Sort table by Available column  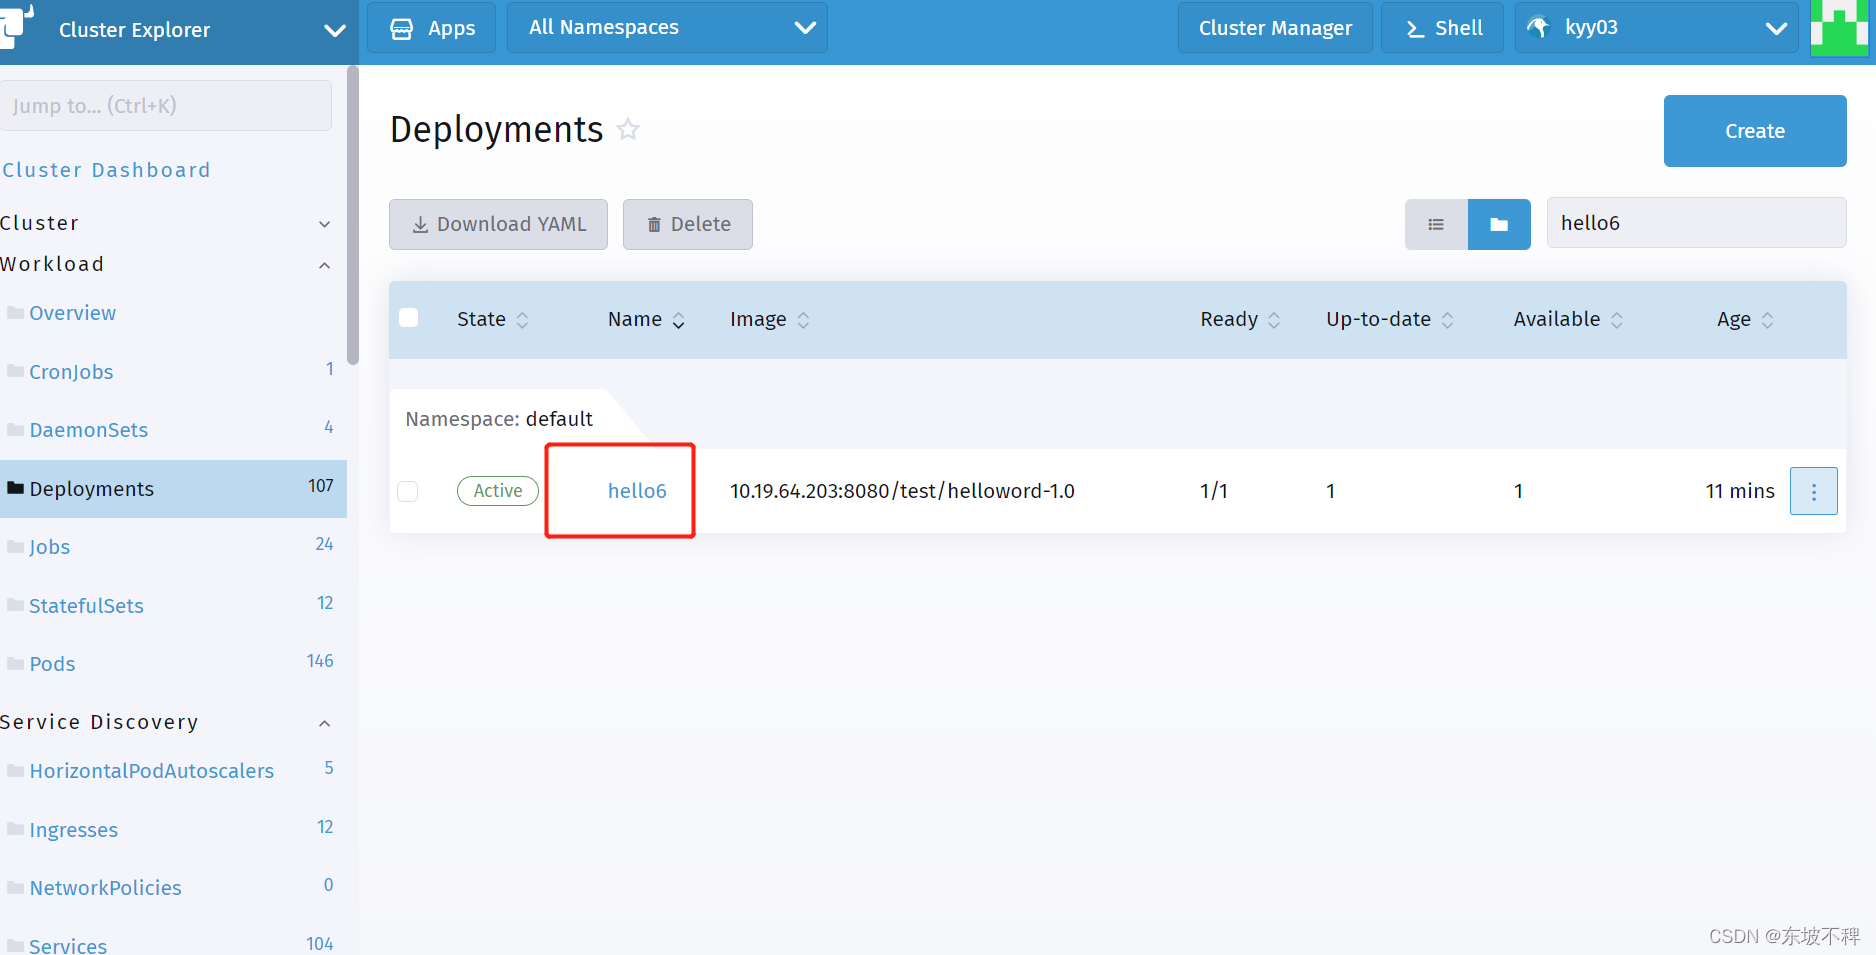point(1568,319)
